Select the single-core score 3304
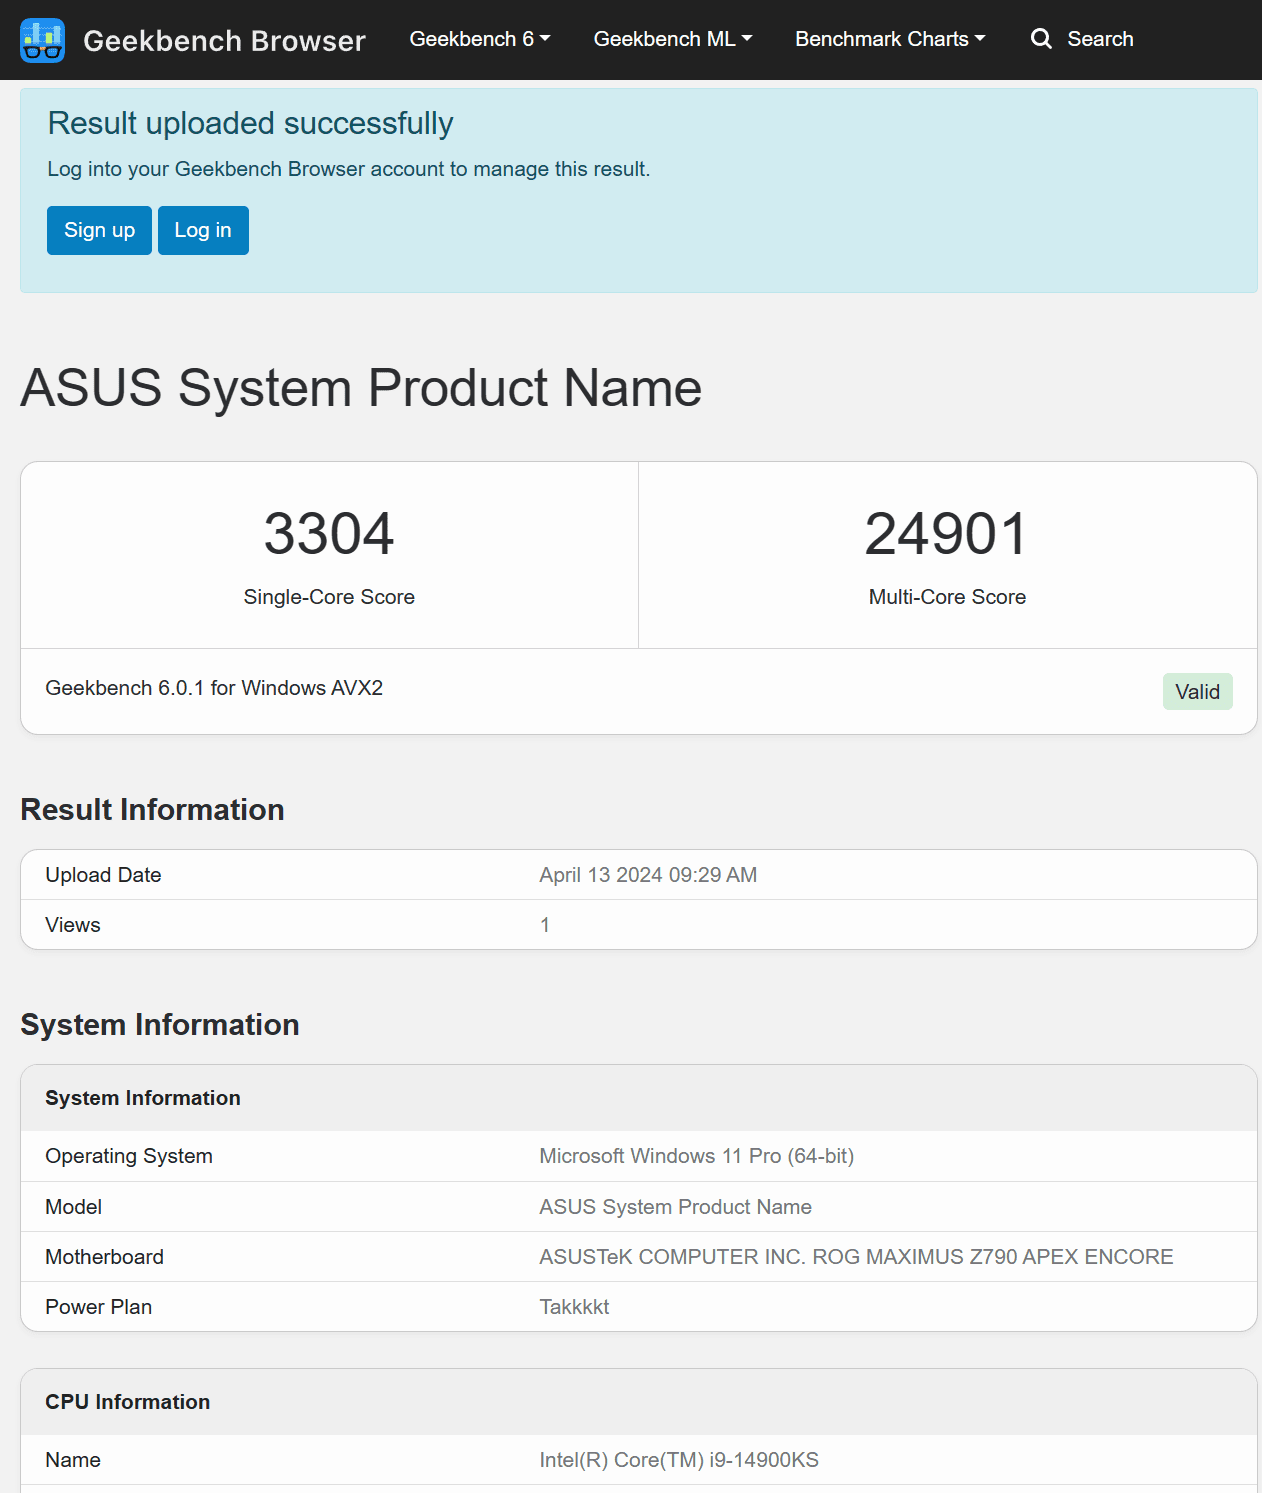The height and width of the screenshot is (1493, 1262). pyautogui.click(x=329, y=533)
